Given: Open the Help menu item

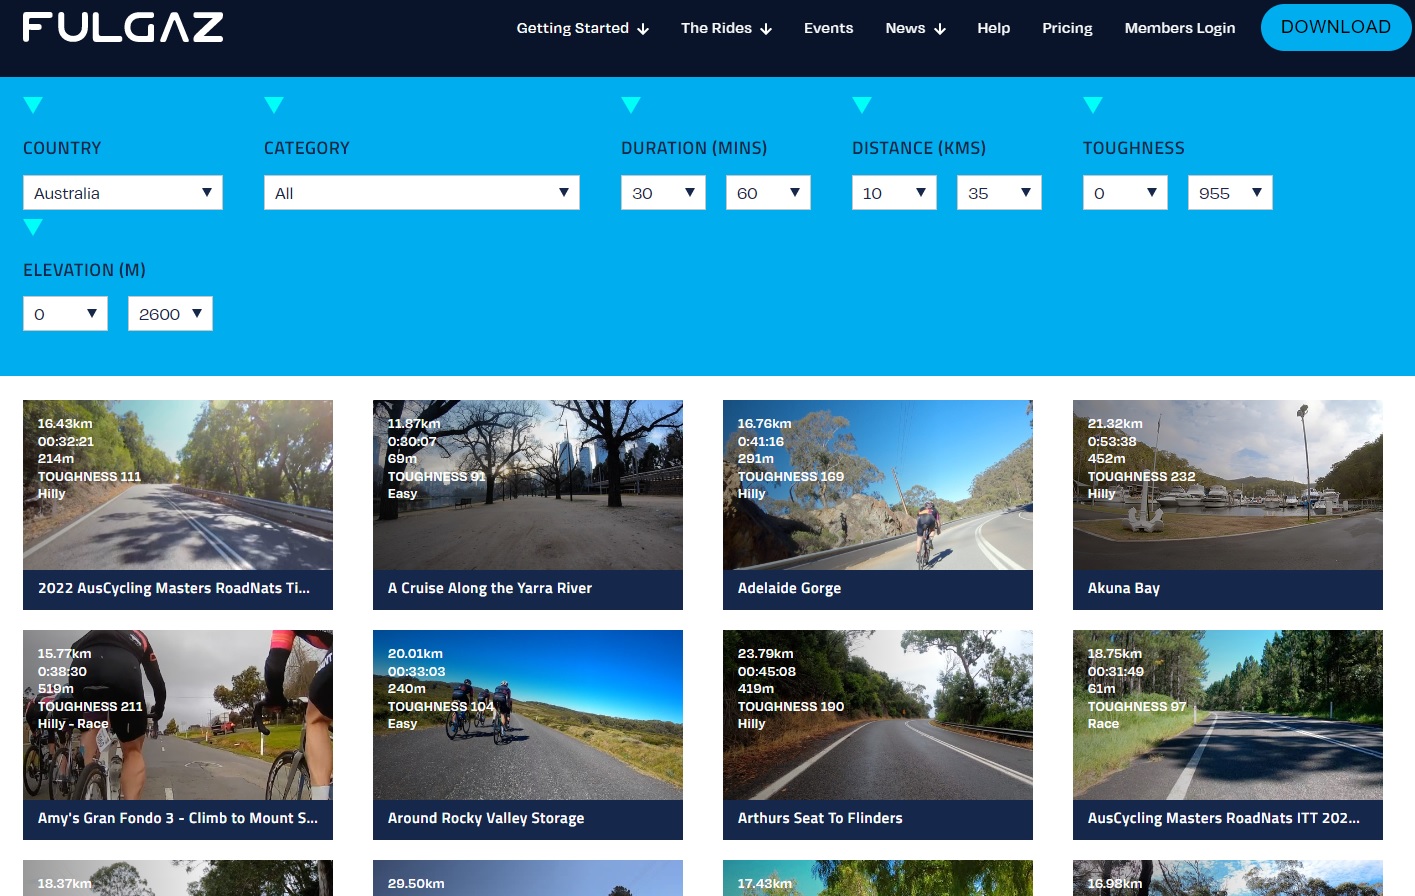Looking at the screenshot, I should [993, 28].
